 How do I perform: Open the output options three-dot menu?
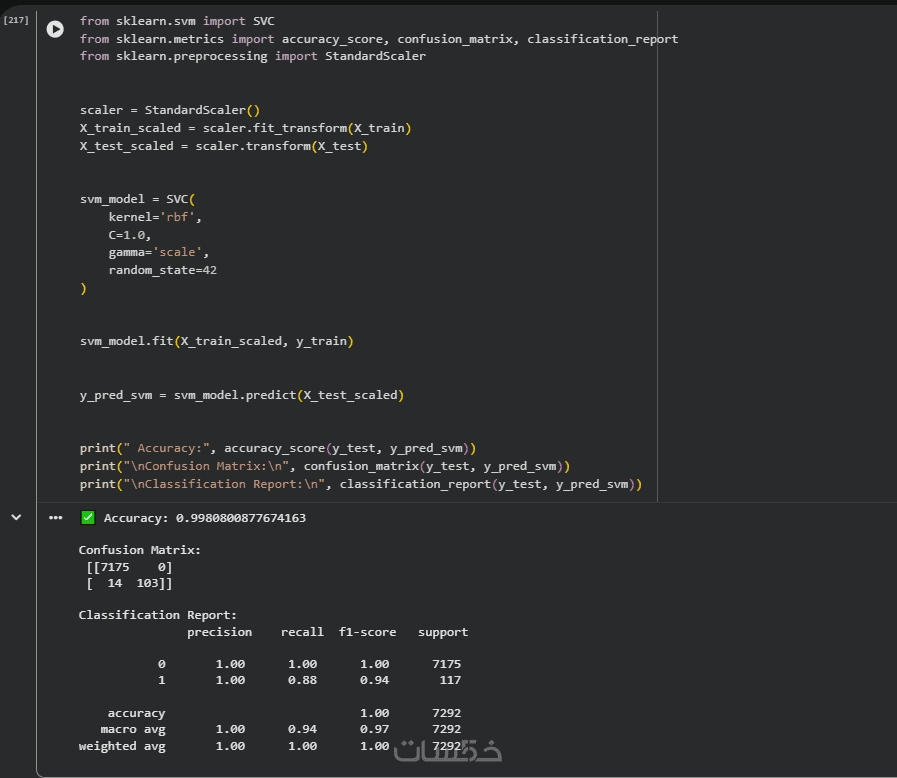coord(55,518)
